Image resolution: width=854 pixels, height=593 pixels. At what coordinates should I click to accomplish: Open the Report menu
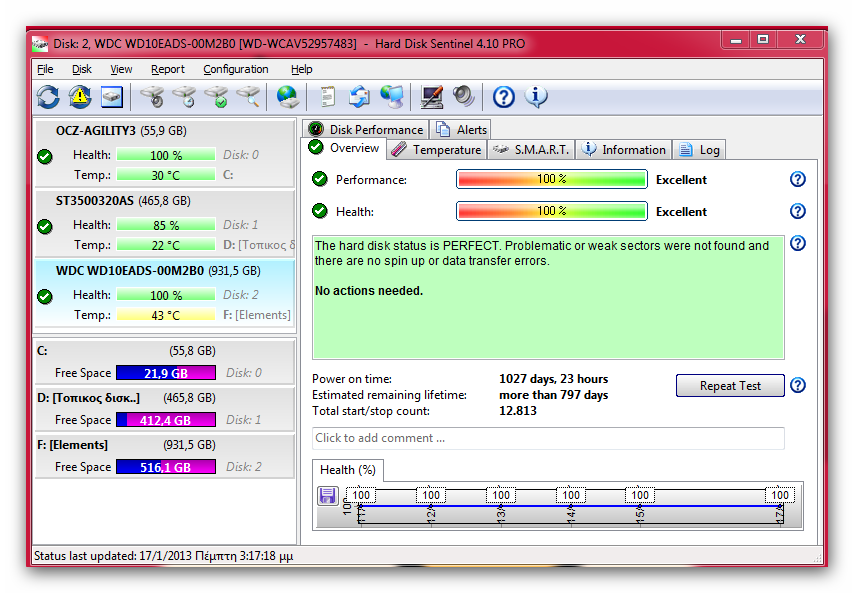click(x=168, y=69)
